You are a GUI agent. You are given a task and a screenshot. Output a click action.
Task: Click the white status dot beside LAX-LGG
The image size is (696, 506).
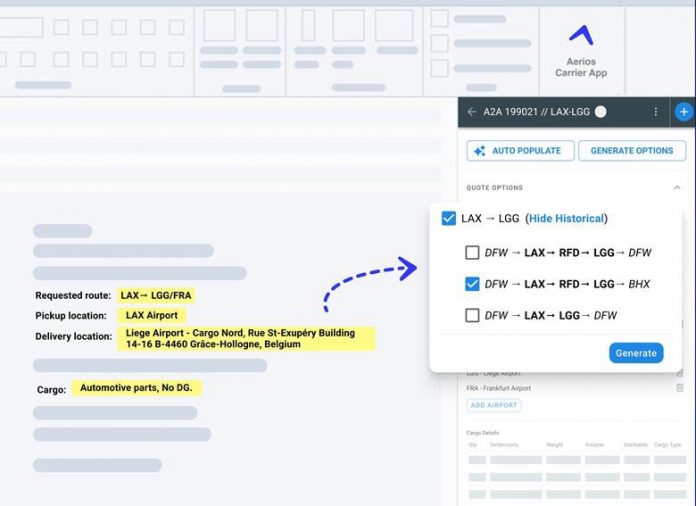click(x=601, y=112)
